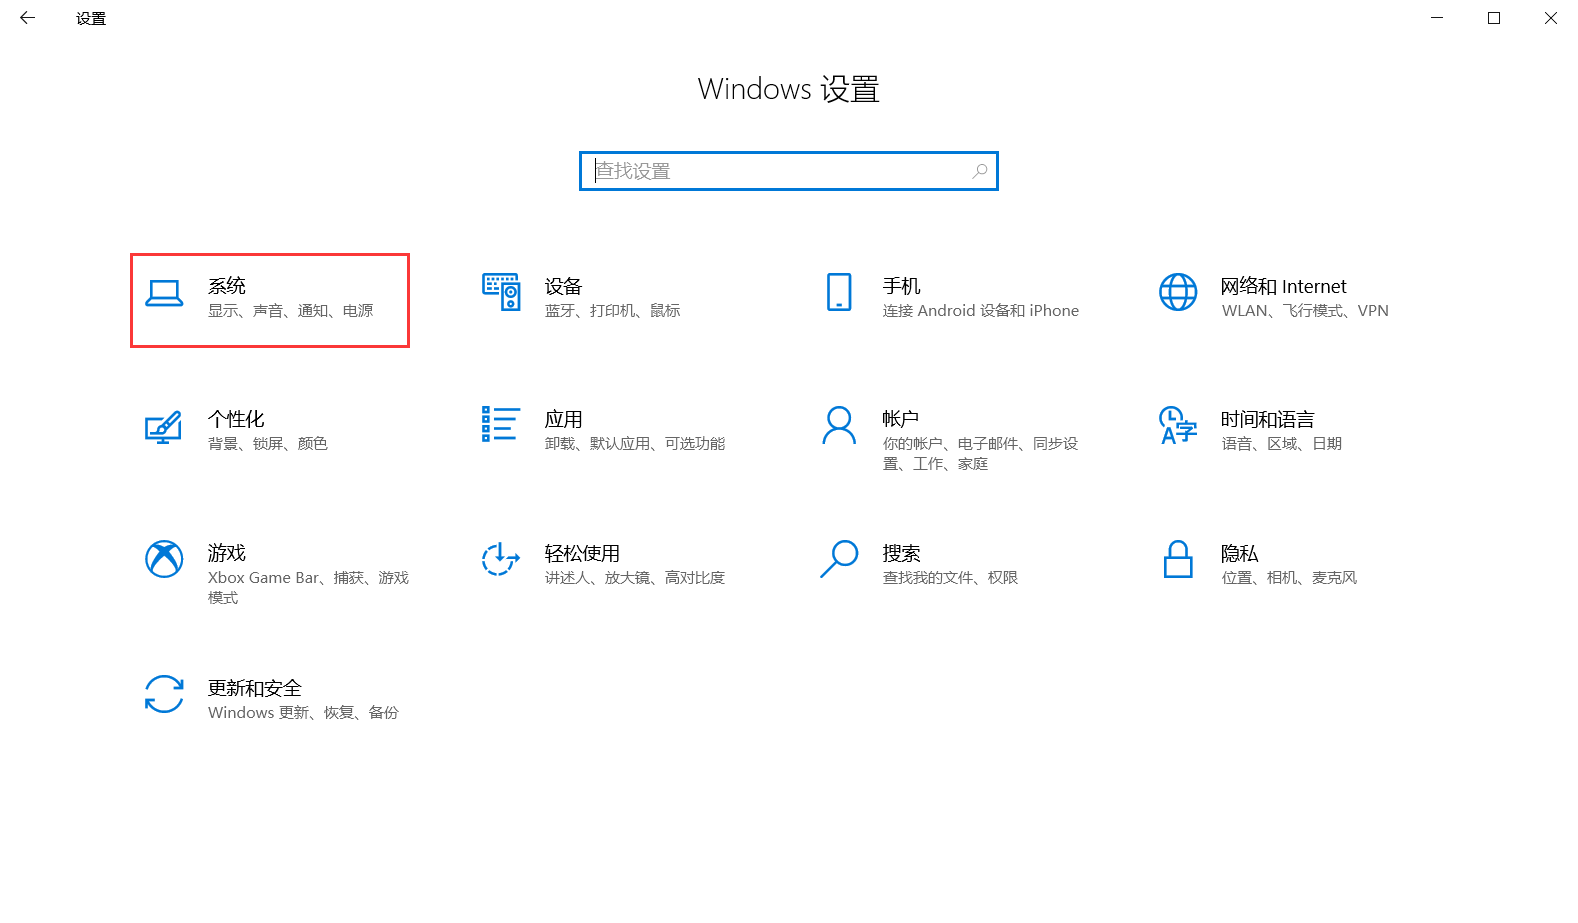Click the description 背景、锁屏、颜色

click(x=268, y=444)
